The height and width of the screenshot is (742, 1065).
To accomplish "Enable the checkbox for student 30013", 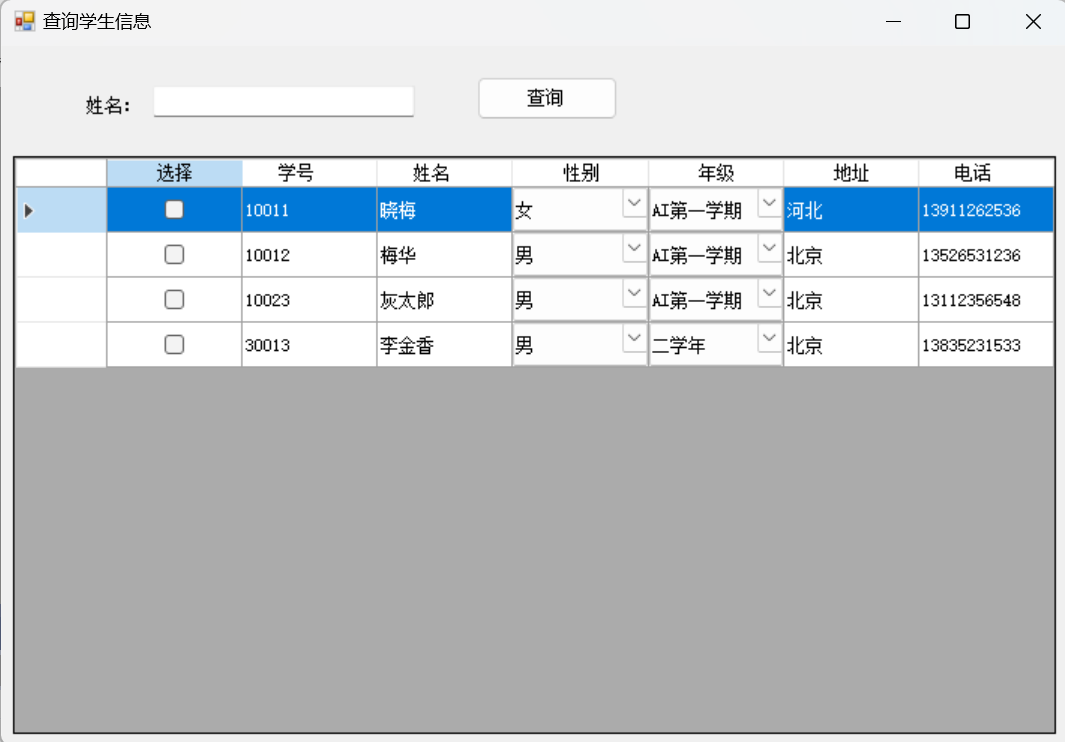I will coord(174,345).
